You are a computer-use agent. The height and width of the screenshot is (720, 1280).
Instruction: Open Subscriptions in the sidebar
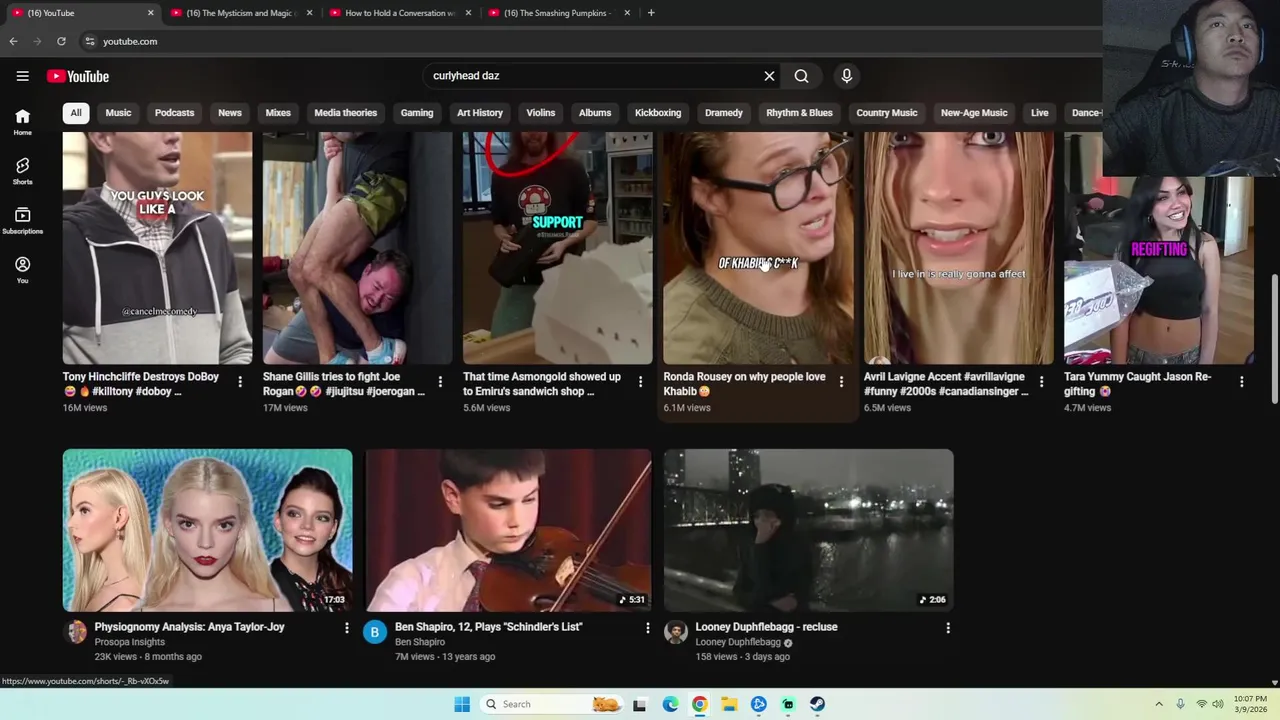click(22, 221)
